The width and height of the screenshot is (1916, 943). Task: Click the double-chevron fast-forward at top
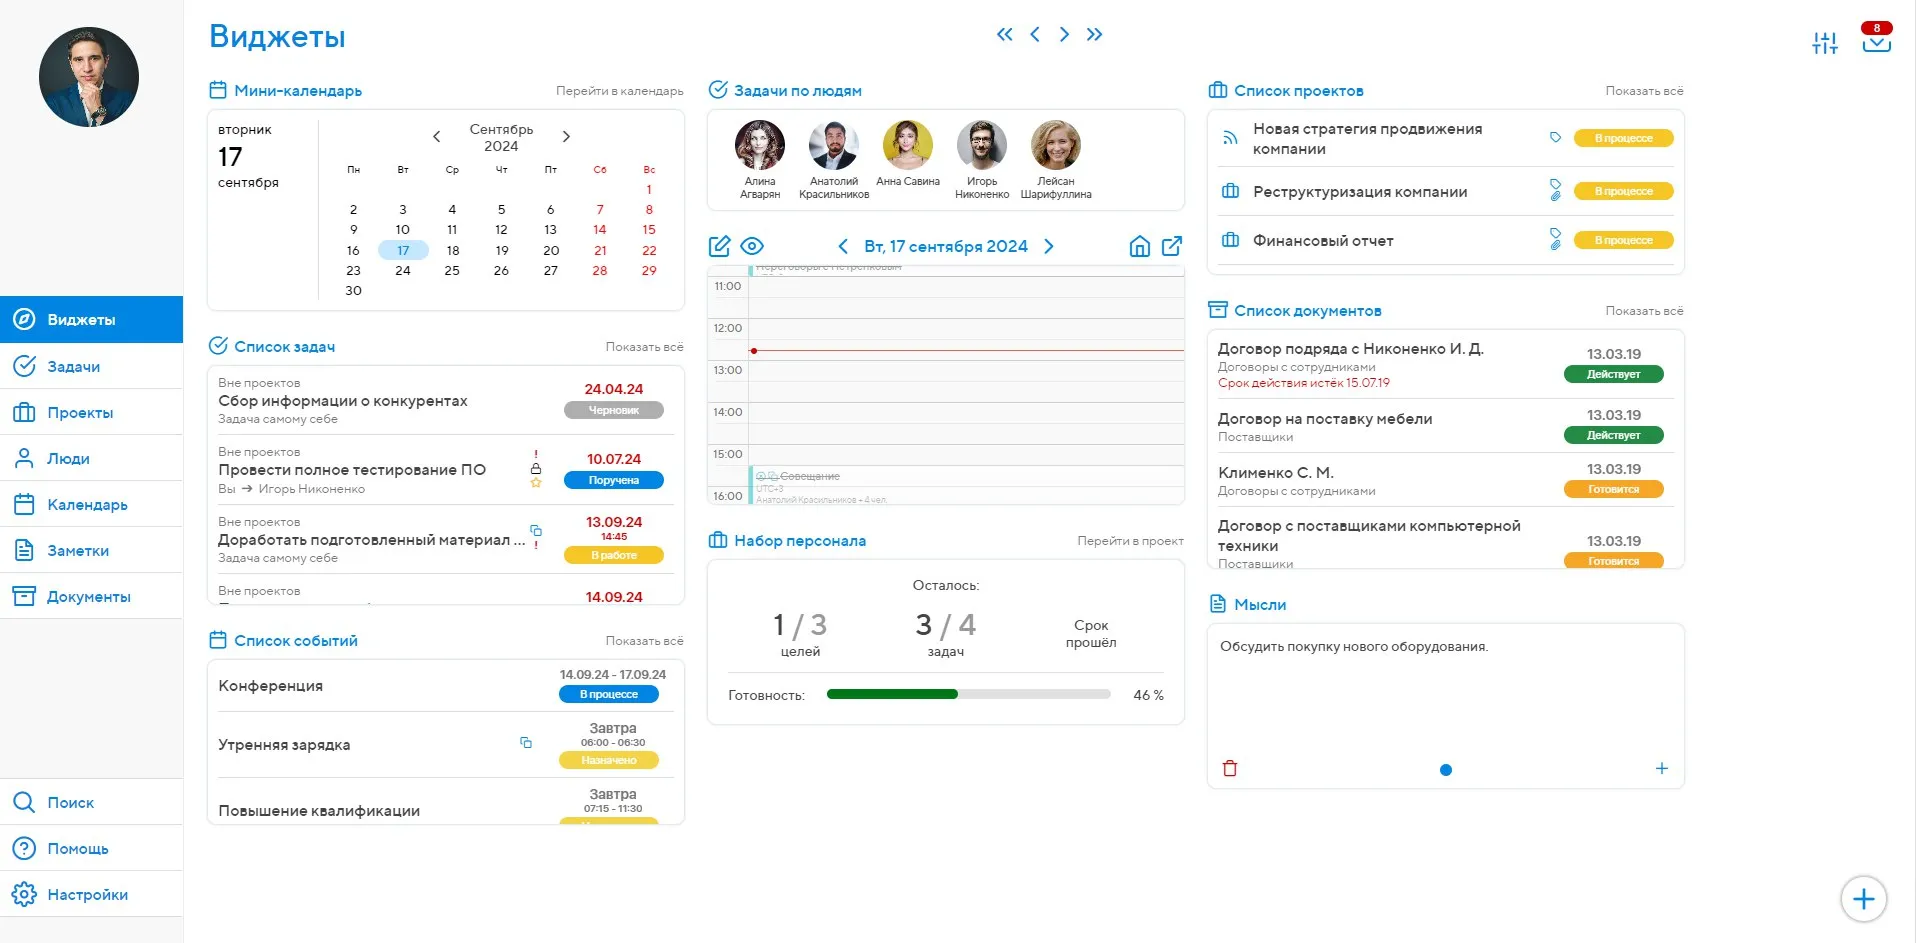coord(1094,33)
